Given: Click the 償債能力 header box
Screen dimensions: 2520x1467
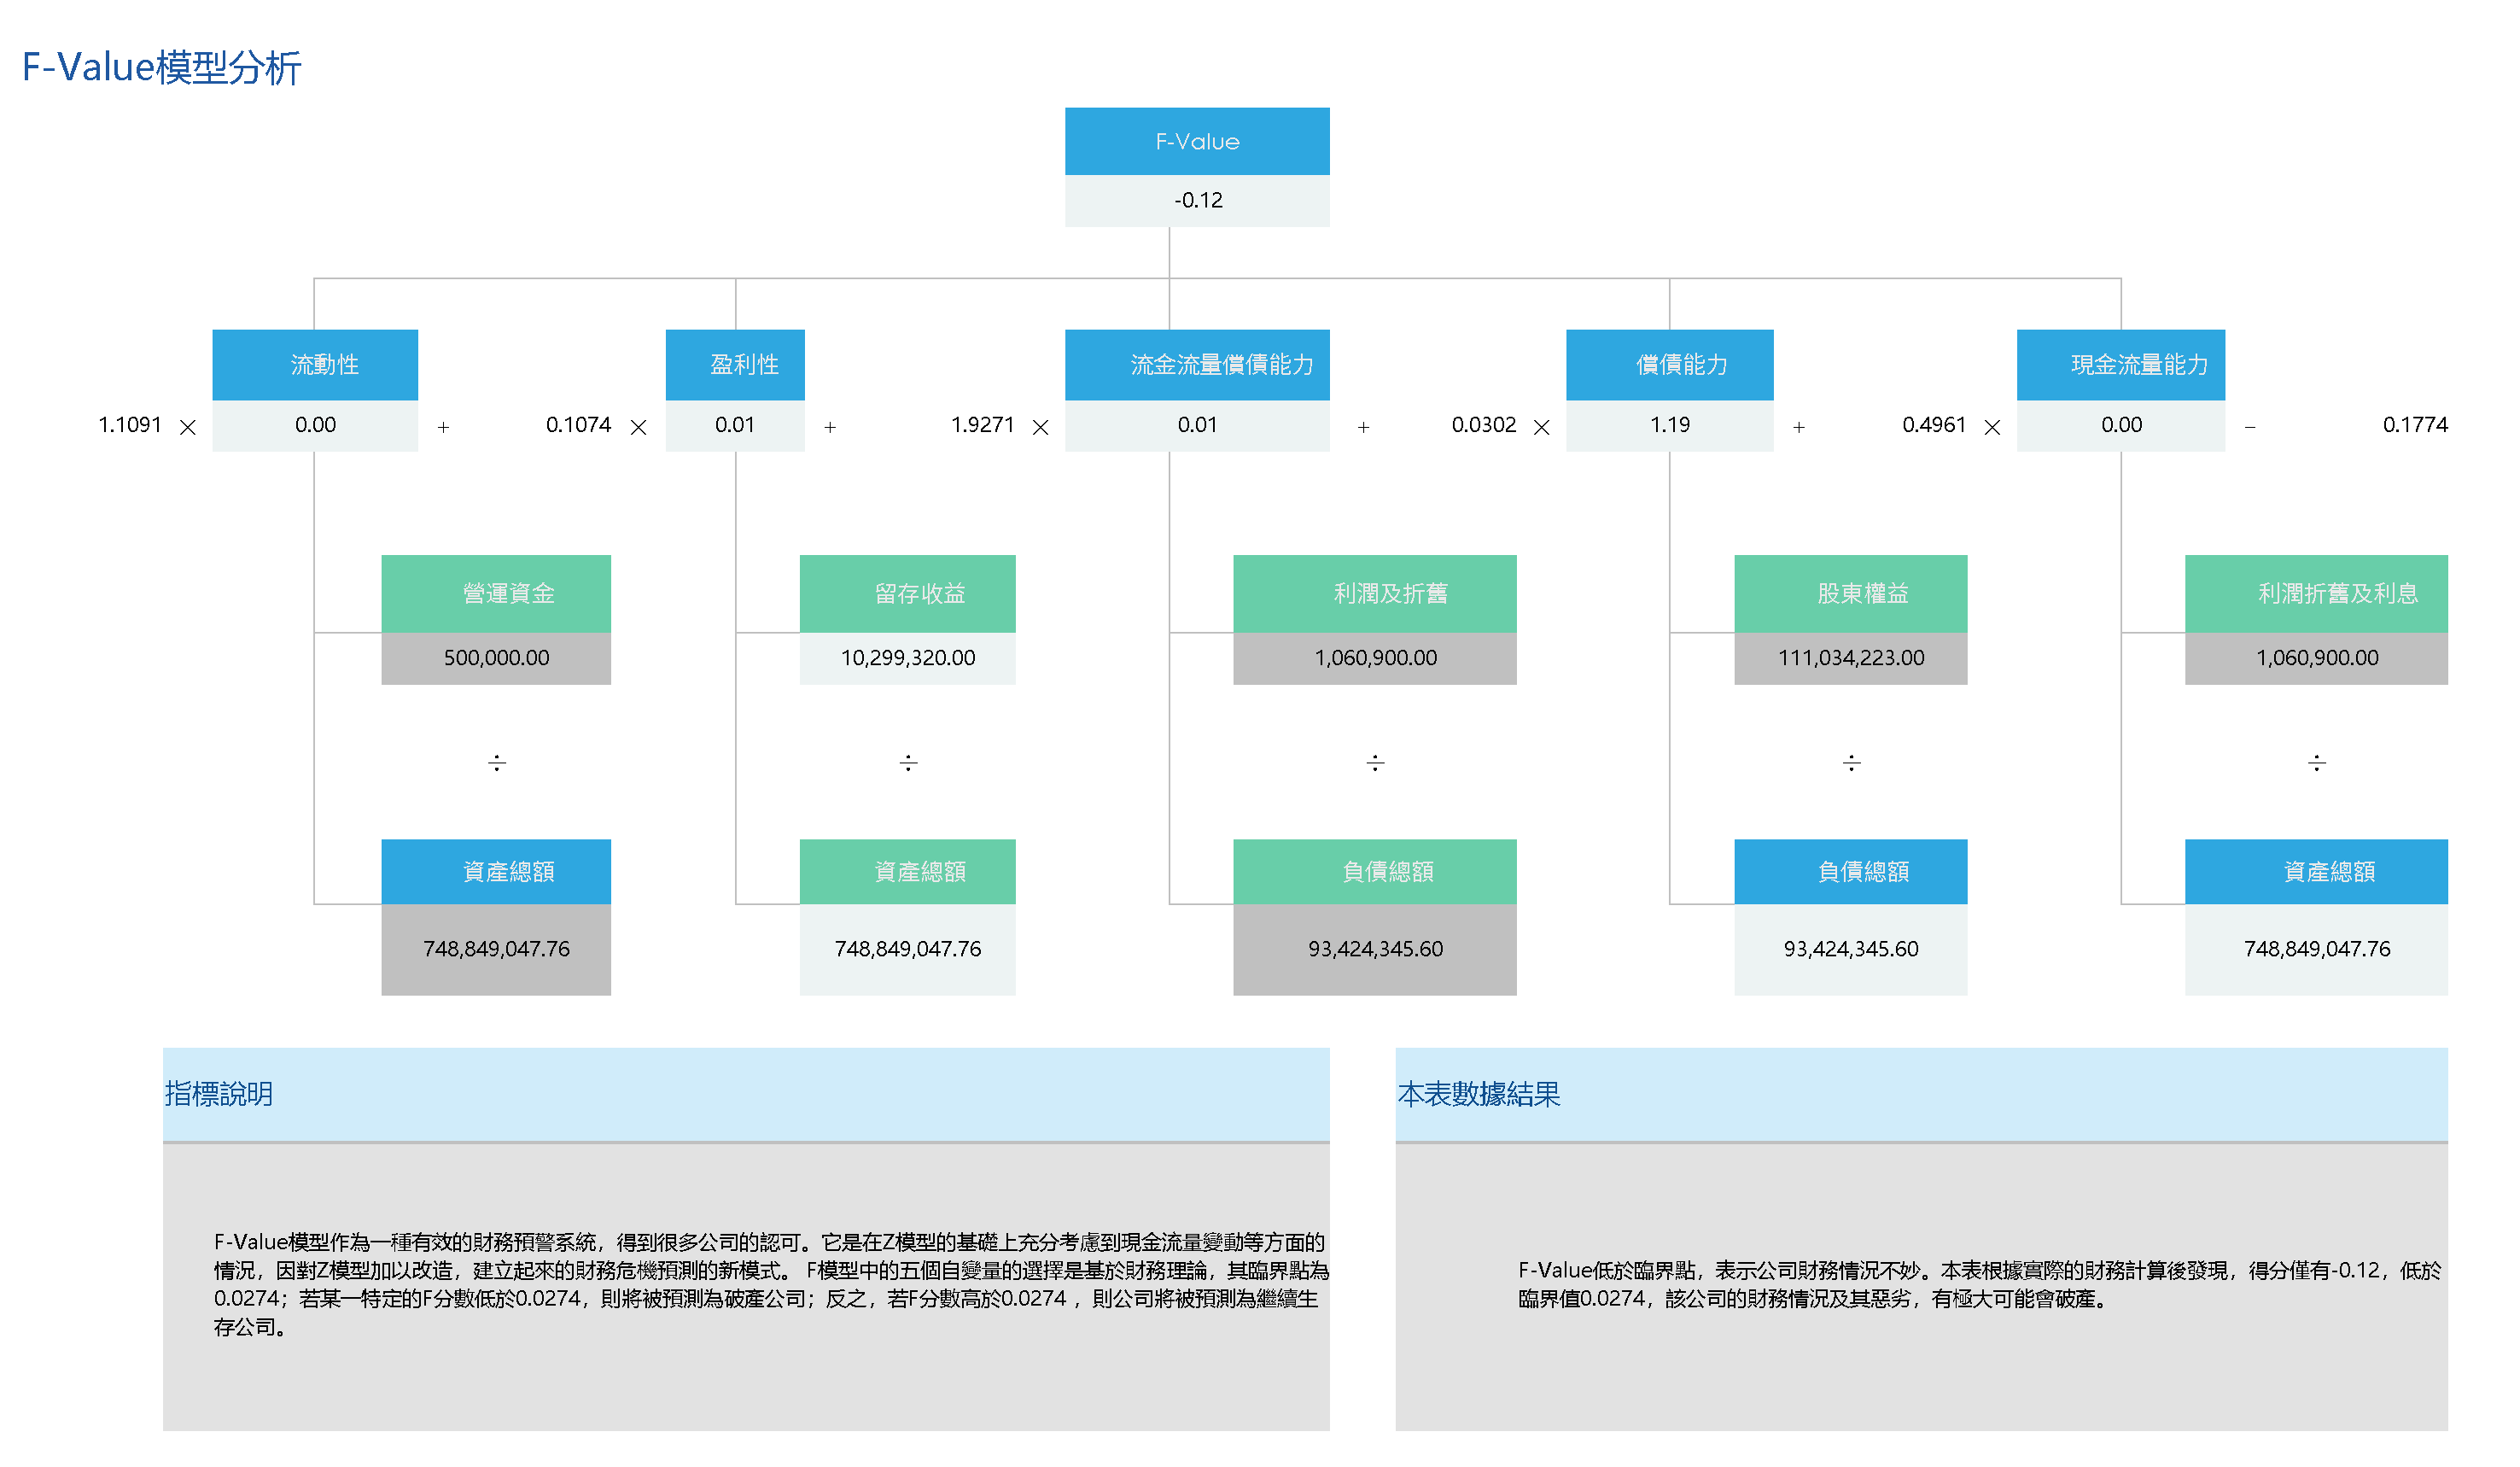Looking at the screenshot, I should [x=1670, y=364].
